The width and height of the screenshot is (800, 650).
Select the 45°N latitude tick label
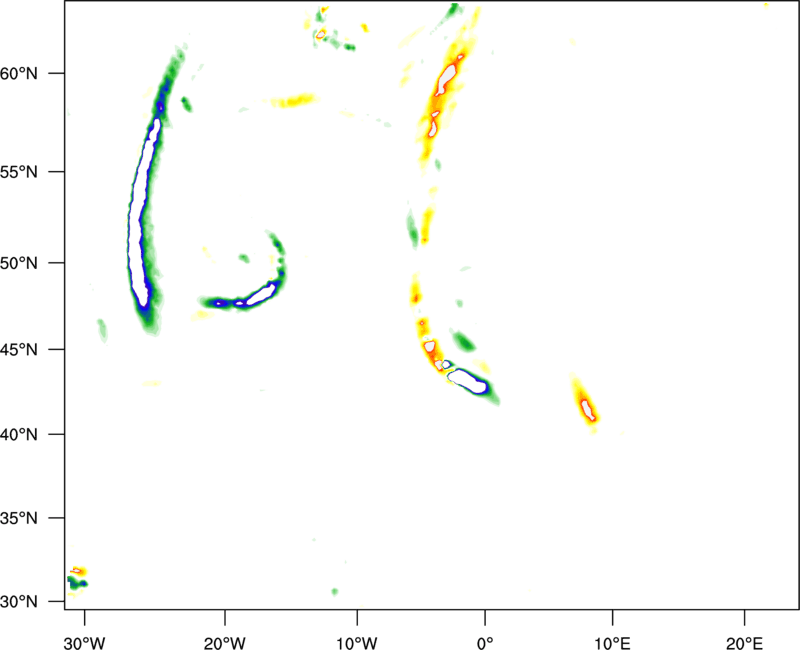point(19,350)
